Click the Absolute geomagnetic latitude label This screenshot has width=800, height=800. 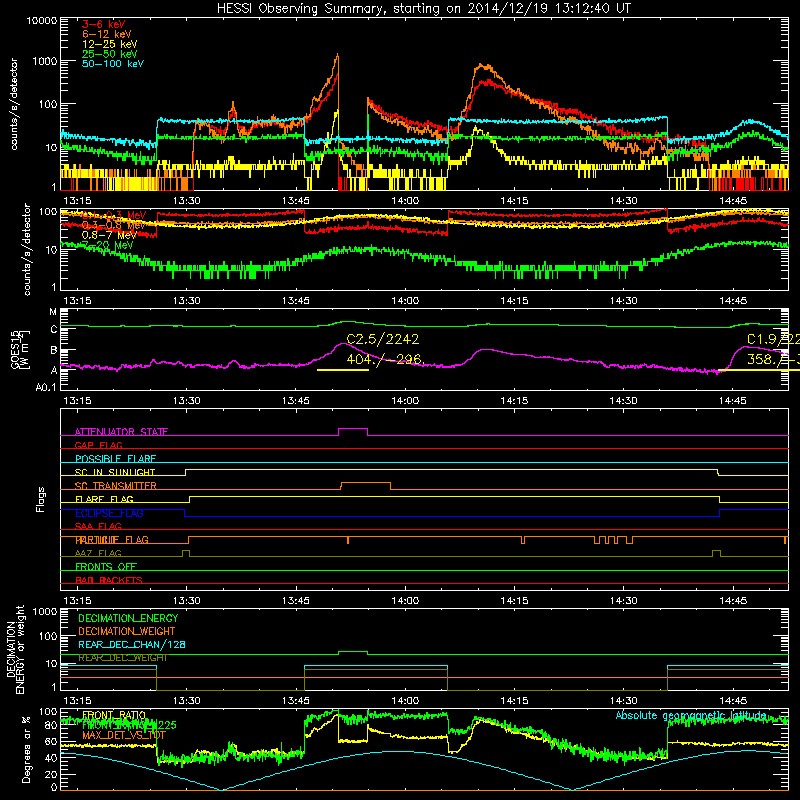[x=691, y=715]
